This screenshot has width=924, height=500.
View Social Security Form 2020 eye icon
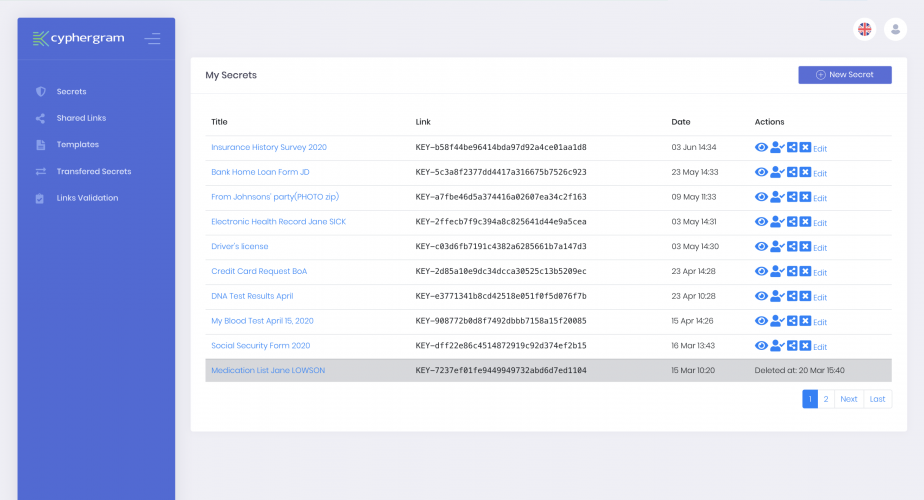coord(761,346)
